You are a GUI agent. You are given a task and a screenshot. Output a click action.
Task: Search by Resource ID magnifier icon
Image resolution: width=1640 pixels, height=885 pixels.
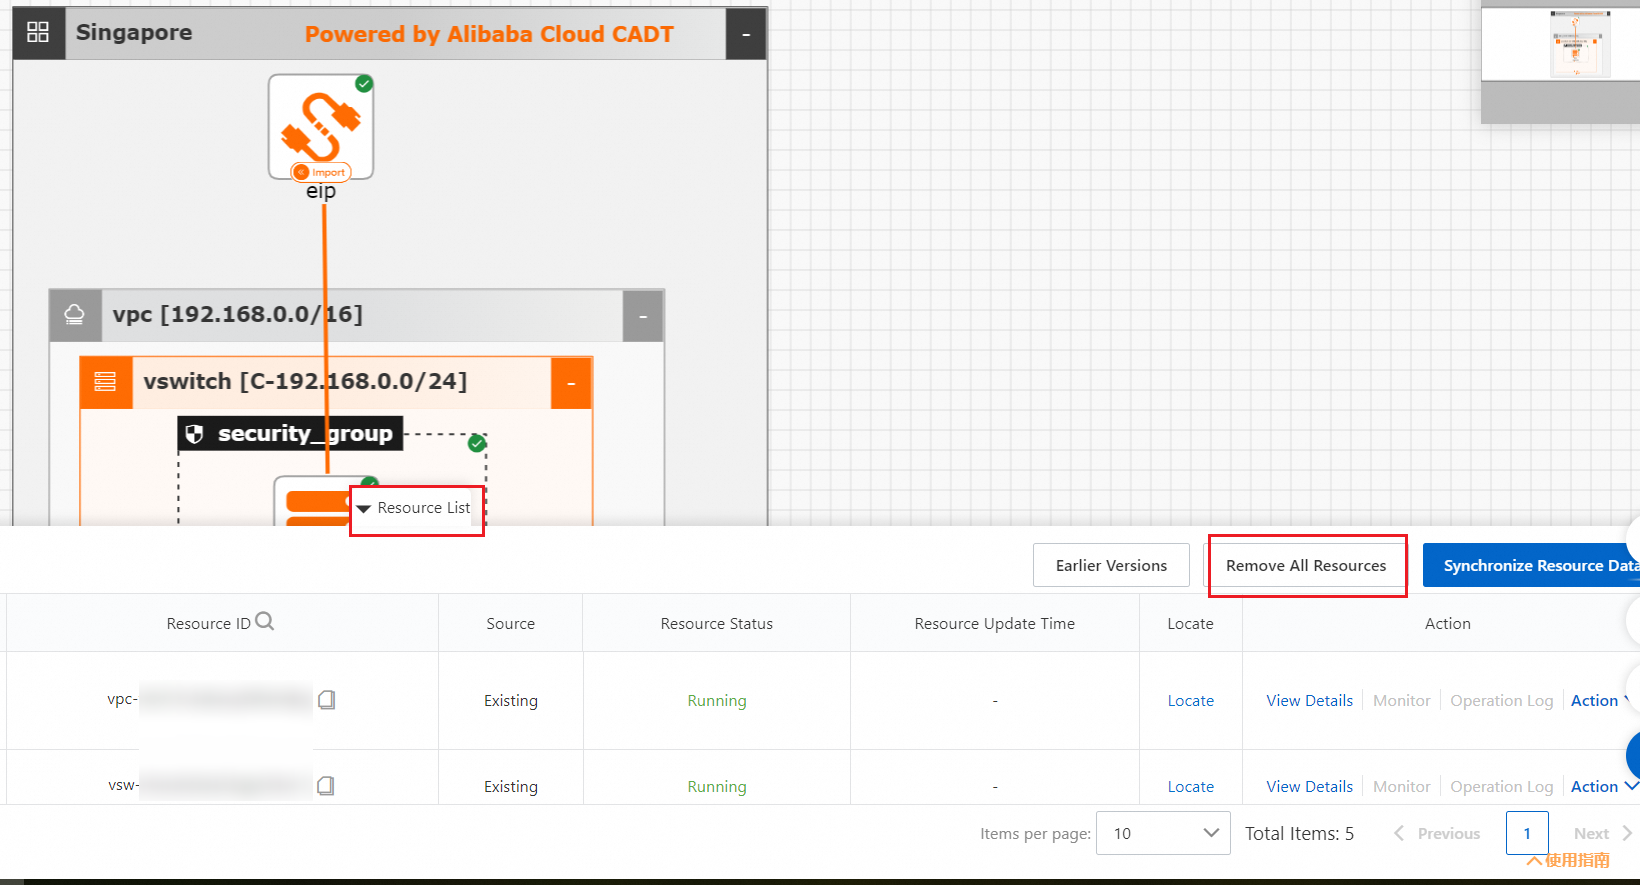point(264,621)
